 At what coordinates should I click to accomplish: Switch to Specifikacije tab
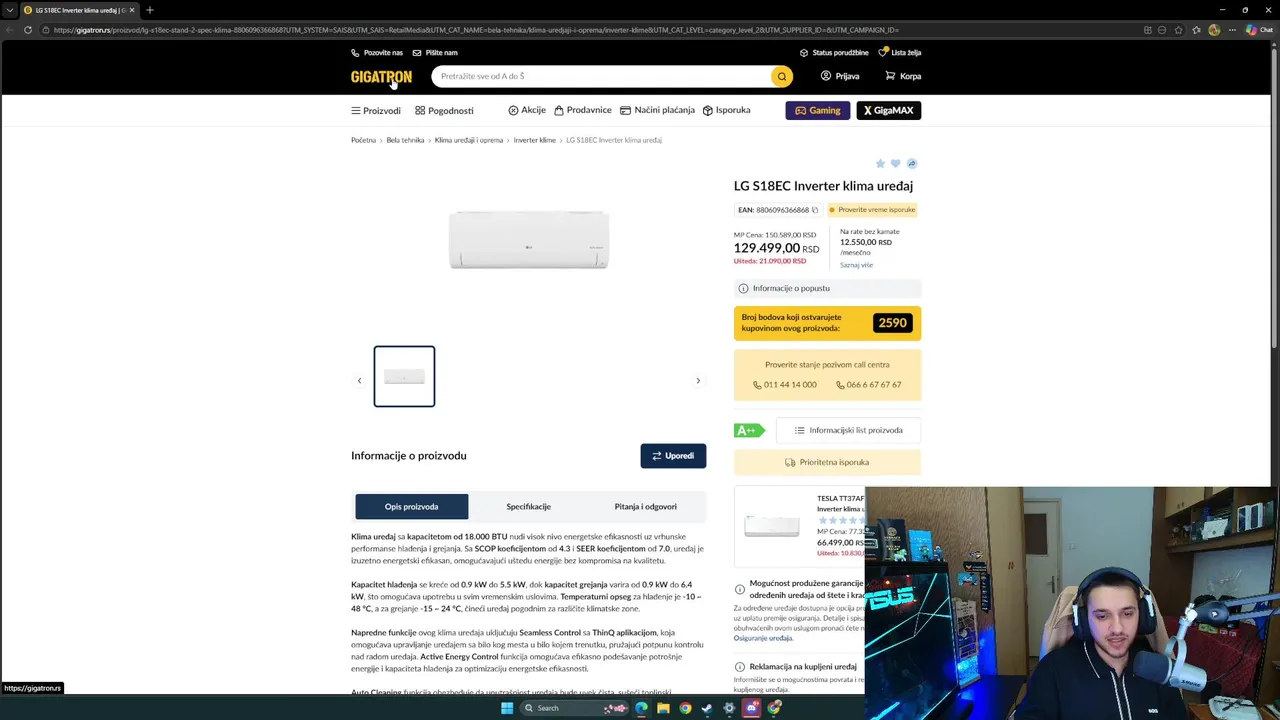pyautogui.click(x=528, y=507)
